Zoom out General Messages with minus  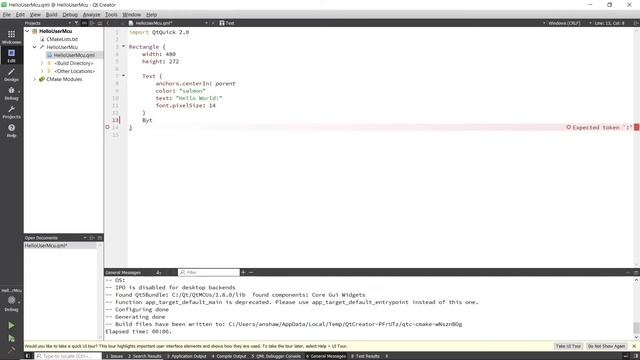click(x=251, y=272)
